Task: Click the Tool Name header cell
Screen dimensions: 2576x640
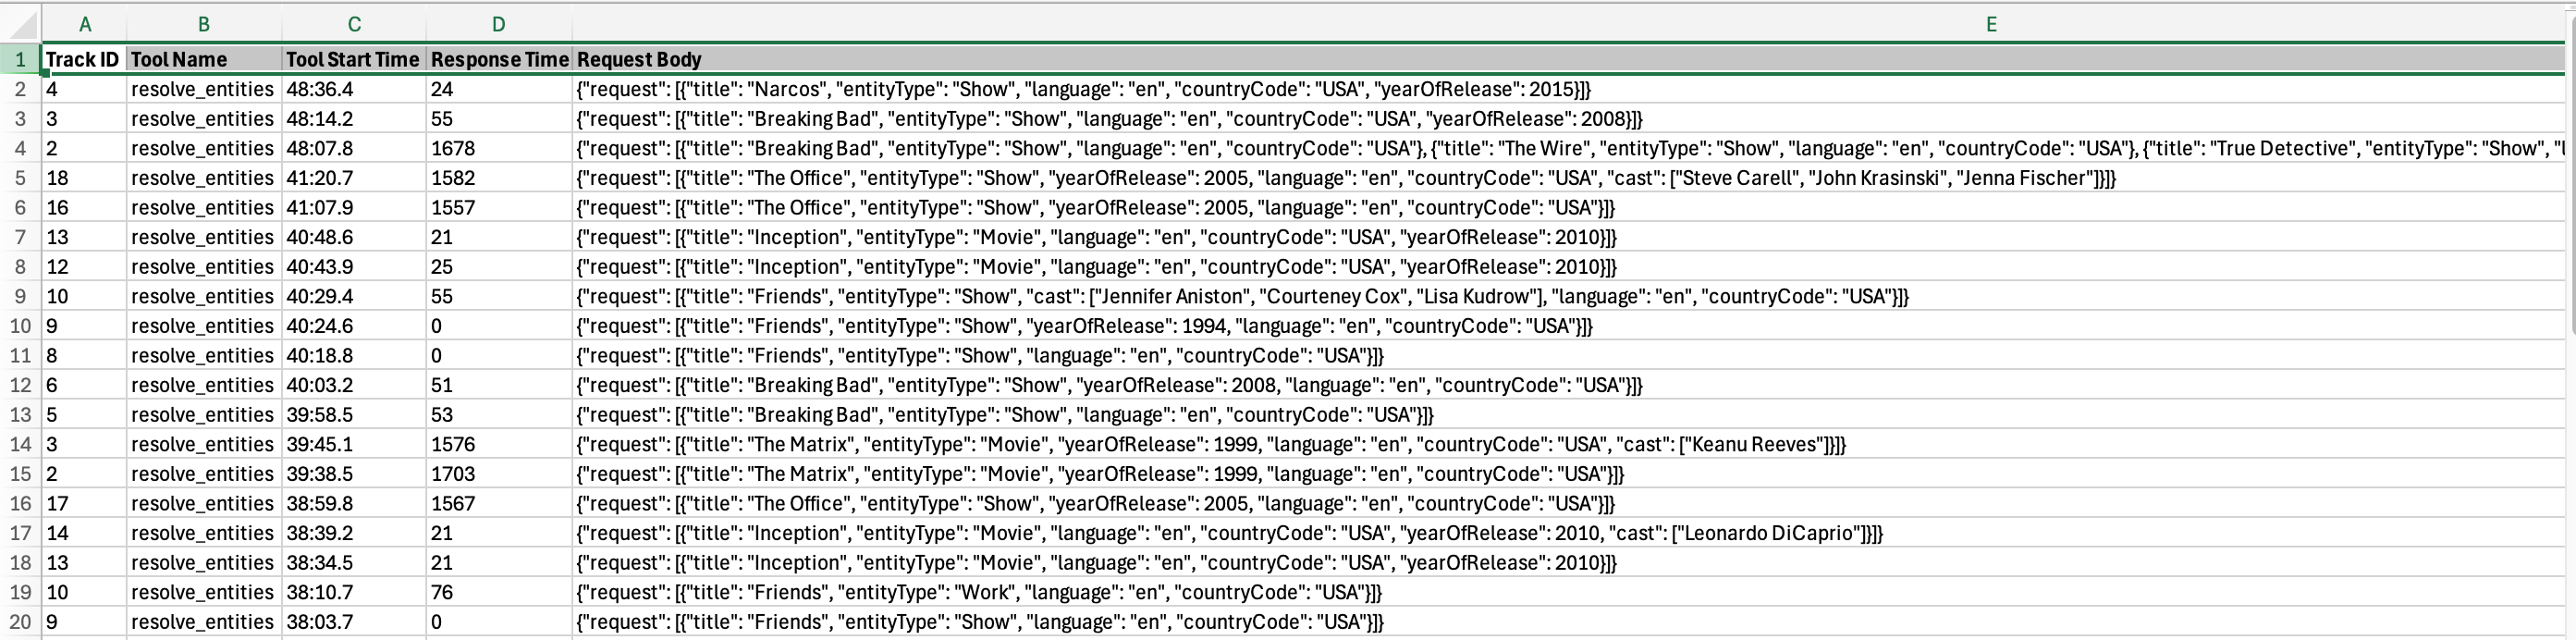Action: [x=203, y=59]
